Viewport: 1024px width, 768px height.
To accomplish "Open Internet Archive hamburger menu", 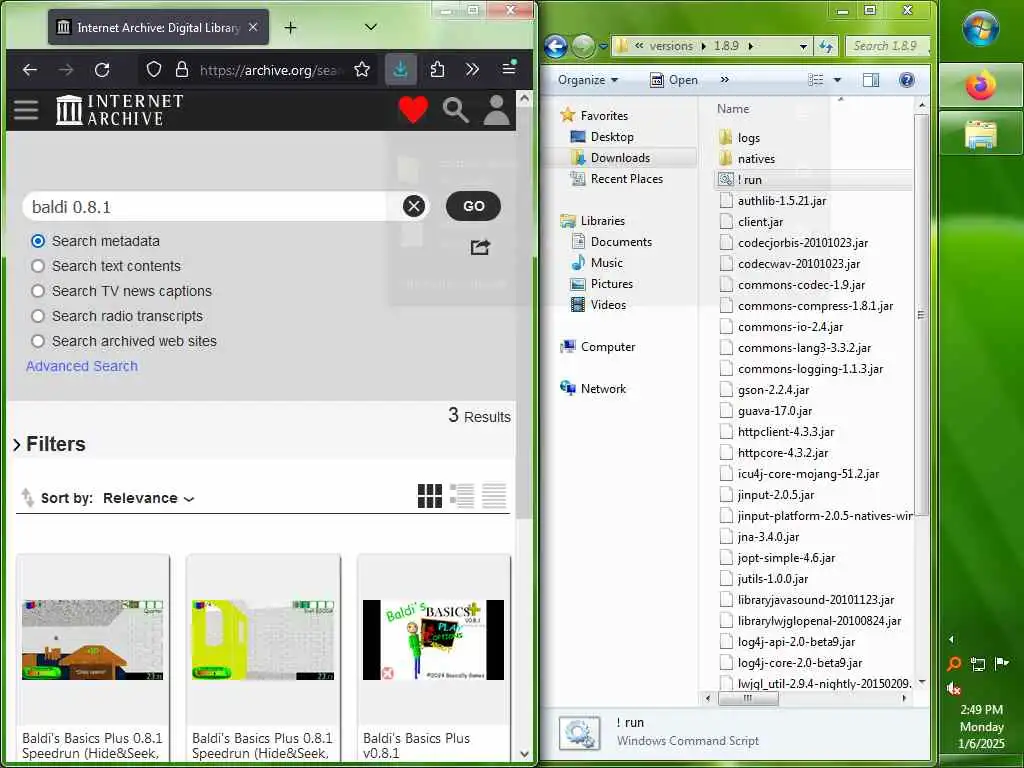I will pos(26,109).
